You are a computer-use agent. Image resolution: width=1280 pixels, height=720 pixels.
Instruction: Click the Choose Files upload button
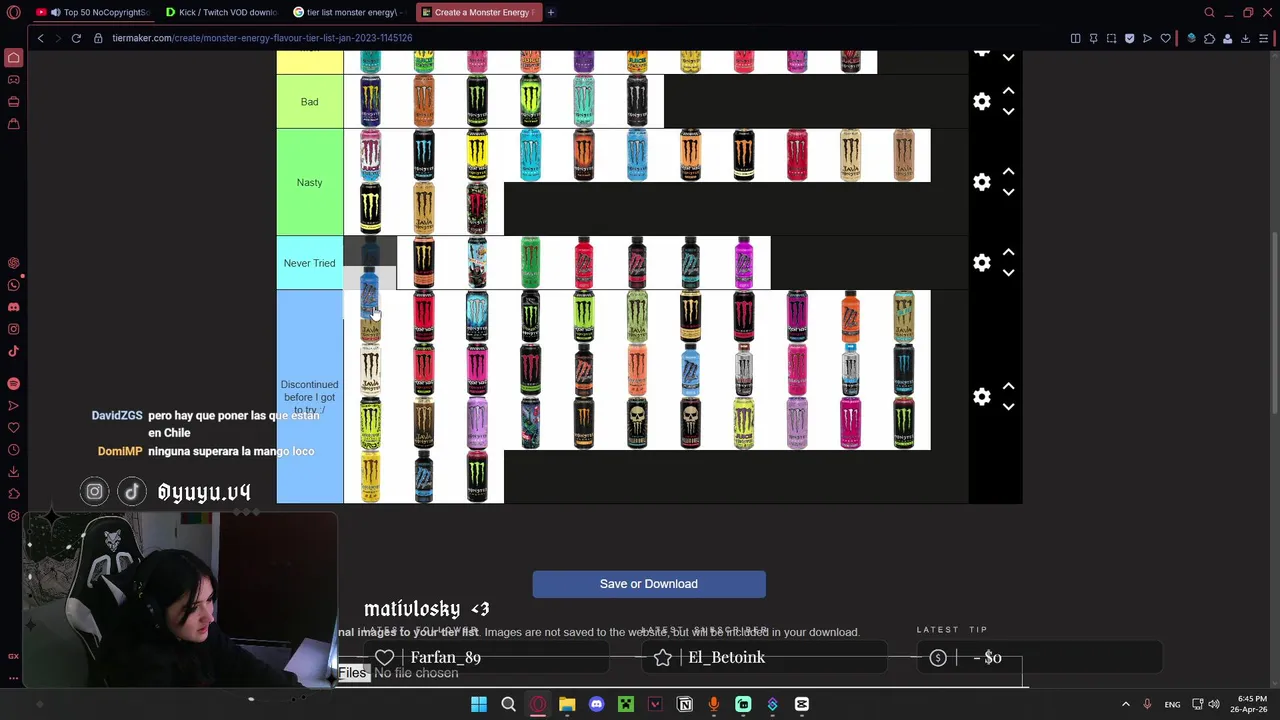(x=352, y=673)
